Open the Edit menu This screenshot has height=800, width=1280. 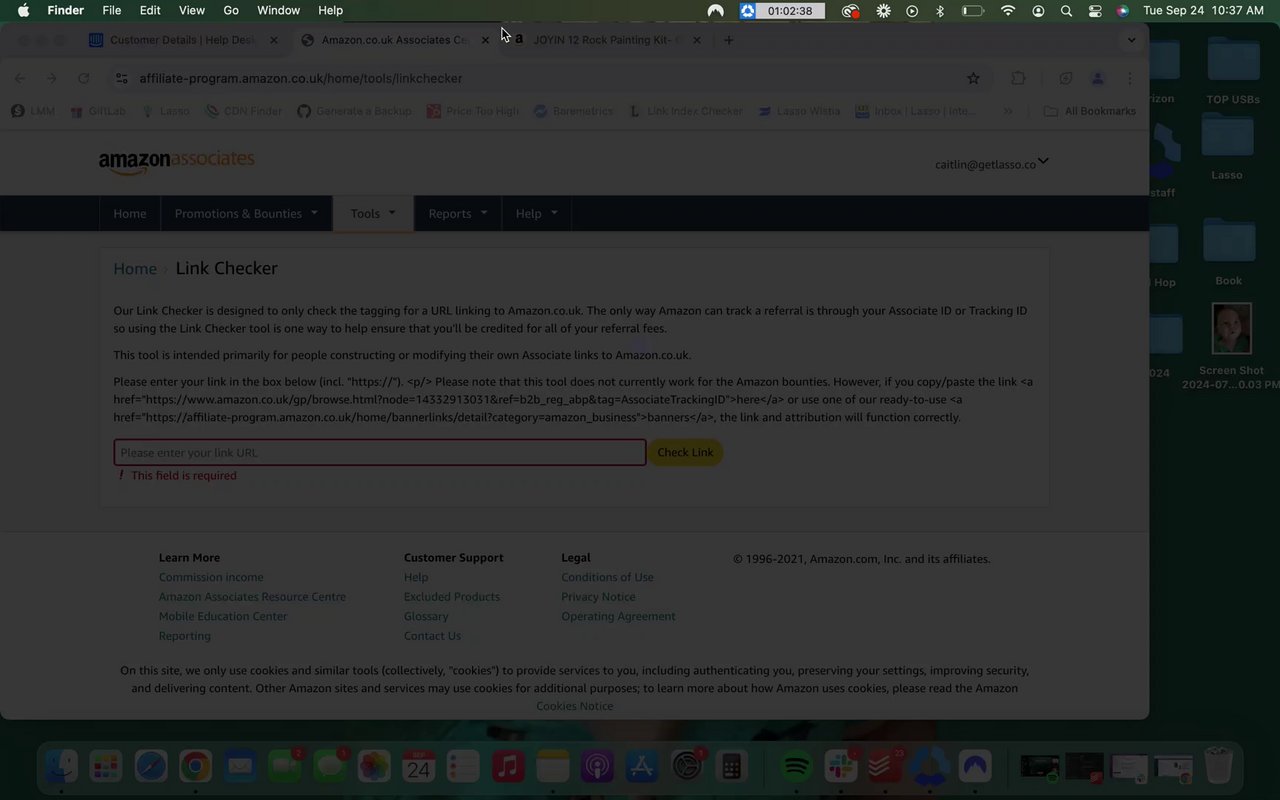(x=150, y=10)
